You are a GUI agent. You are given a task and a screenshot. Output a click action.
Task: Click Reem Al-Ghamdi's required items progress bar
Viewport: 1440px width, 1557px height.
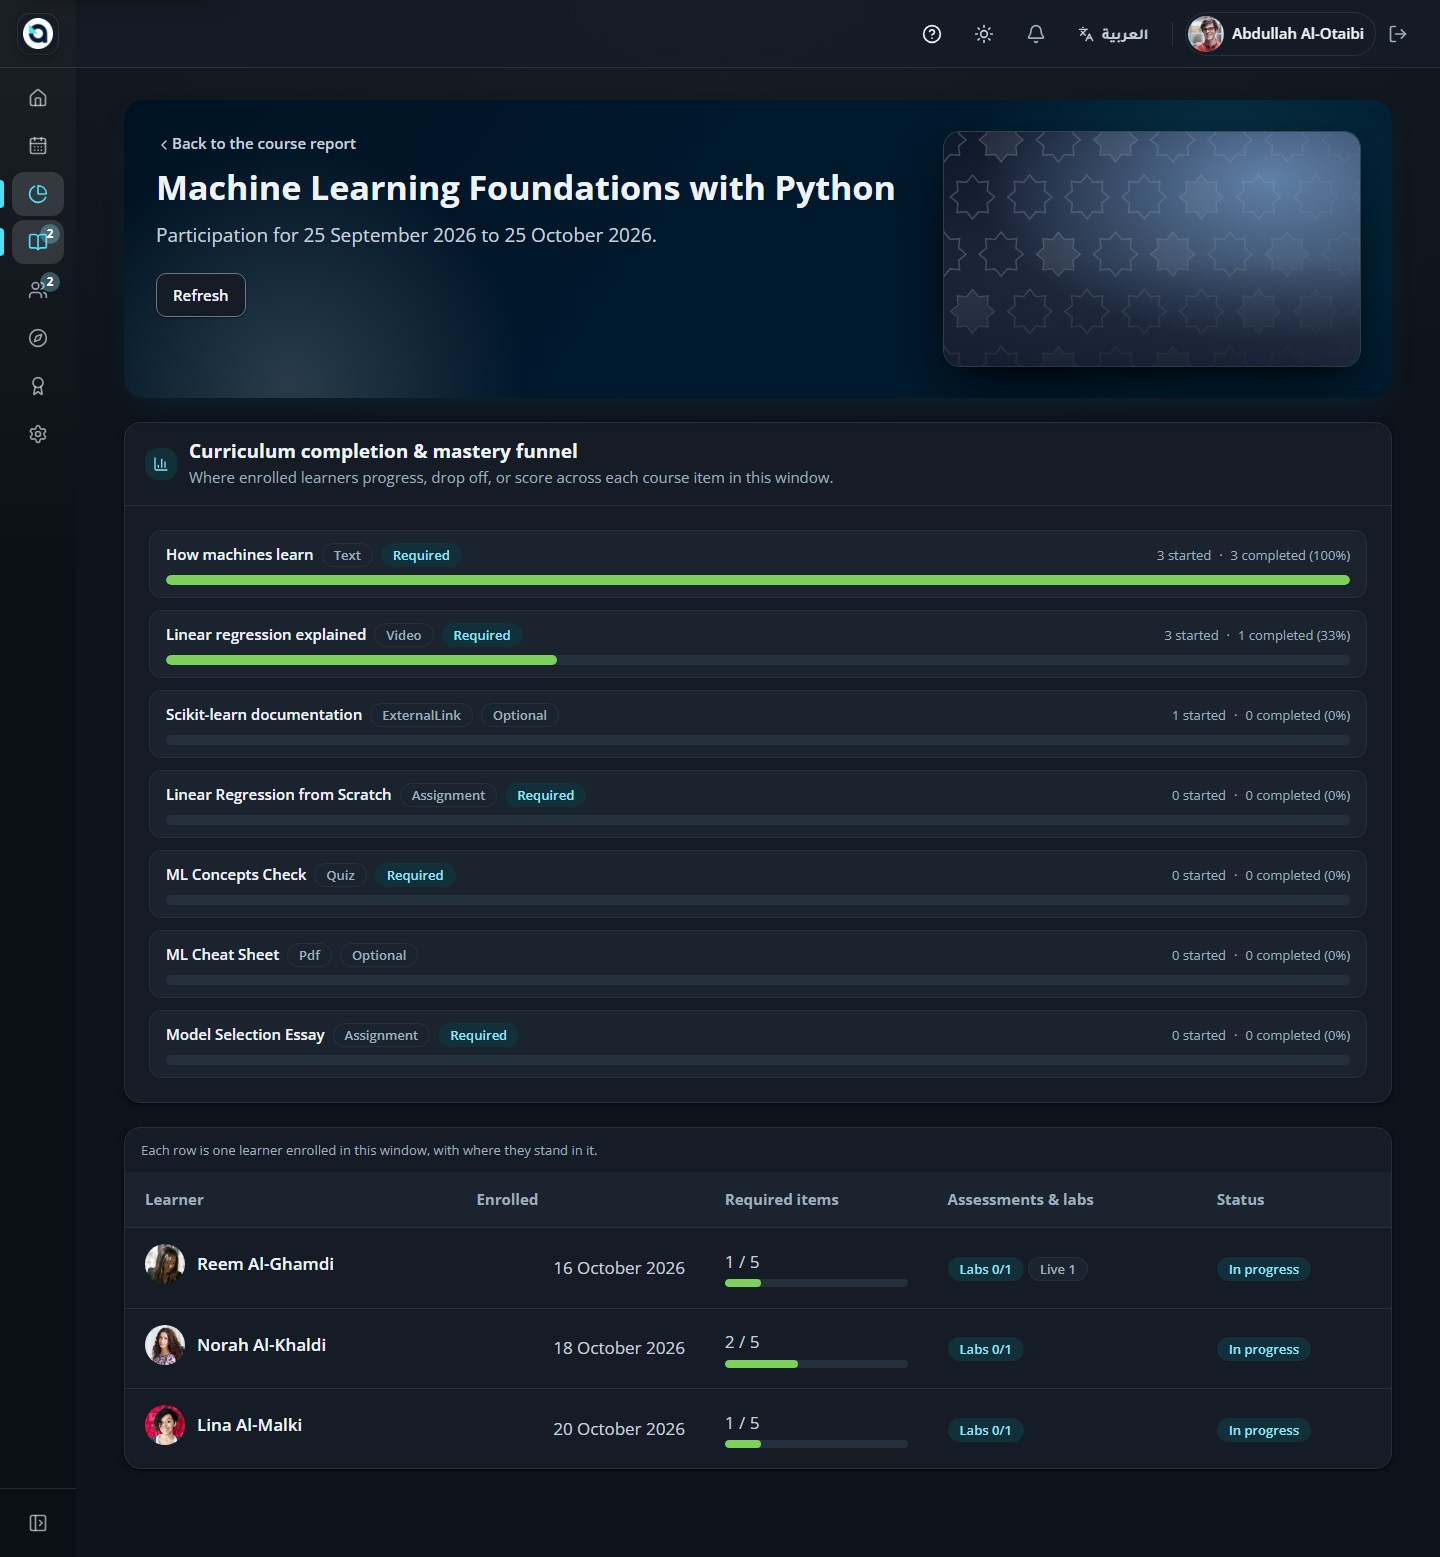(x=816, y=1283)
